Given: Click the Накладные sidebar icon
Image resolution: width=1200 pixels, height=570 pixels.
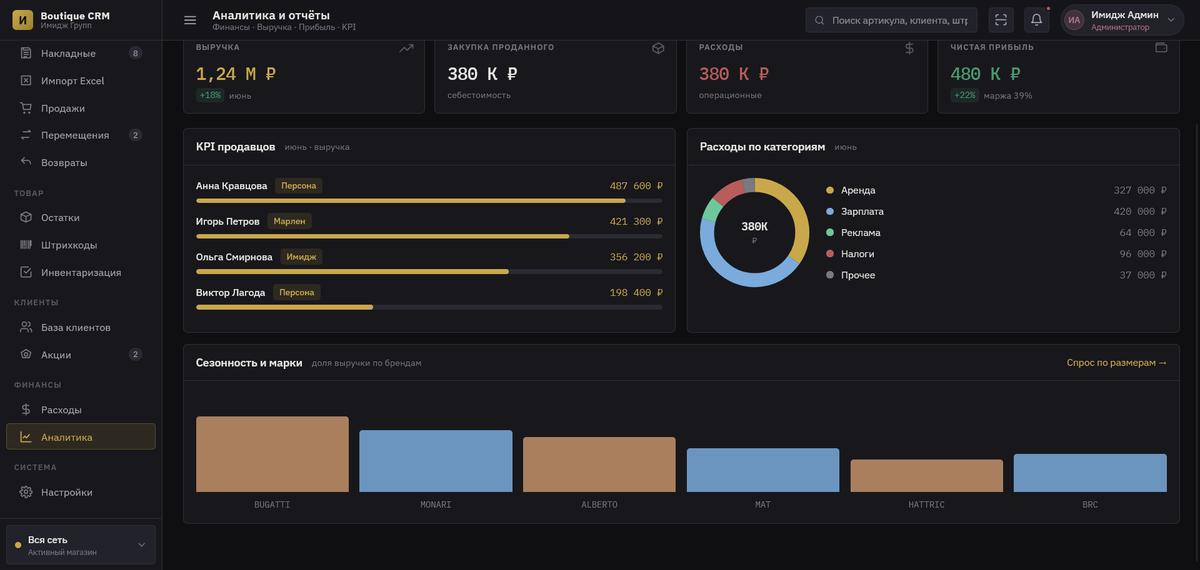Looking at the screenshot, I should [x=26, y=53].
